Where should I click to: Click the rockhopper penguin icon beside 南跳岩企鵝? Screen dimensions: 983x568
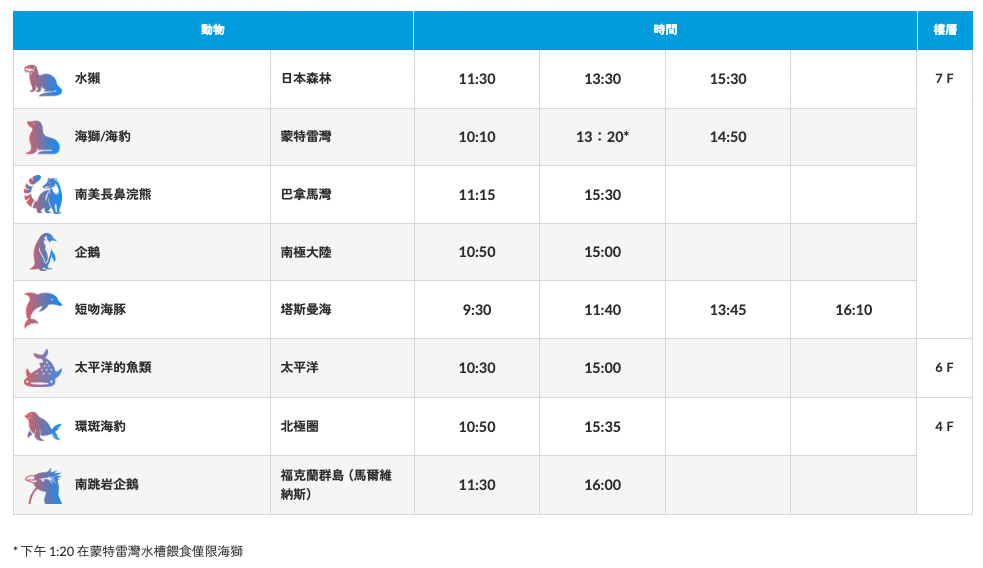click(x=43, y=485)
